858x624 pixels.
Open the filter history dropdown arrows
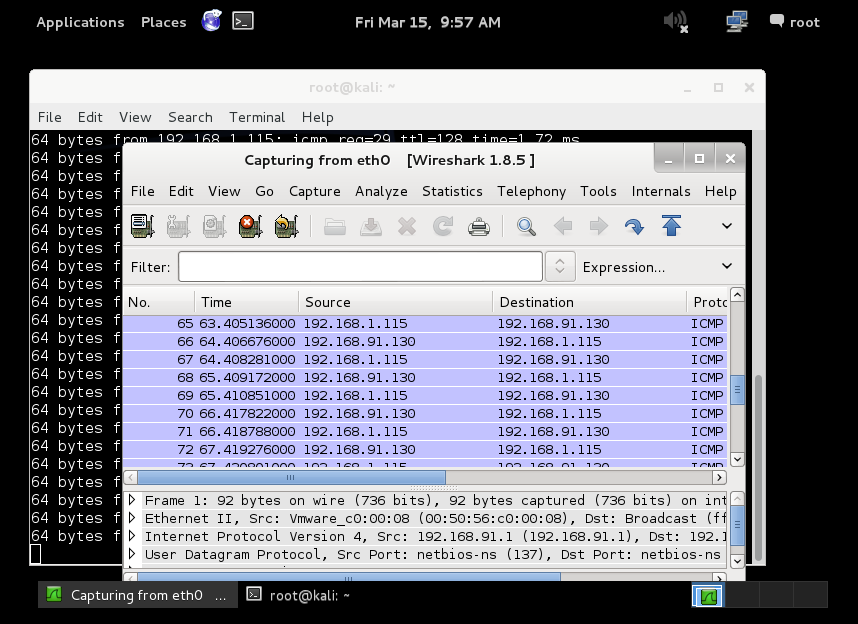(560, 267)
